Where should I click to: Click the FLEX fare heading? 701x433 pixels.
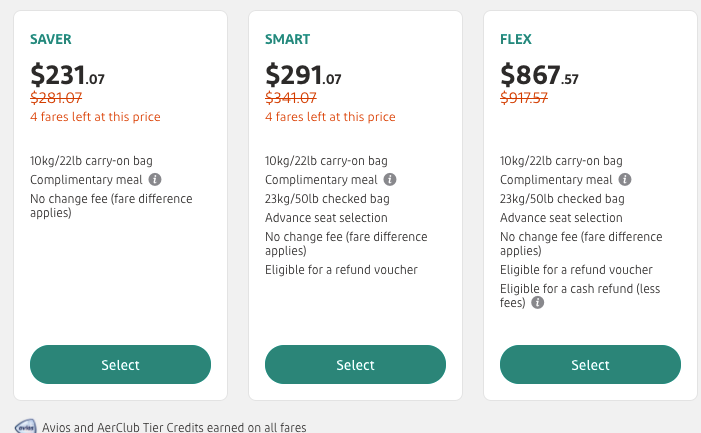point(518,40)
